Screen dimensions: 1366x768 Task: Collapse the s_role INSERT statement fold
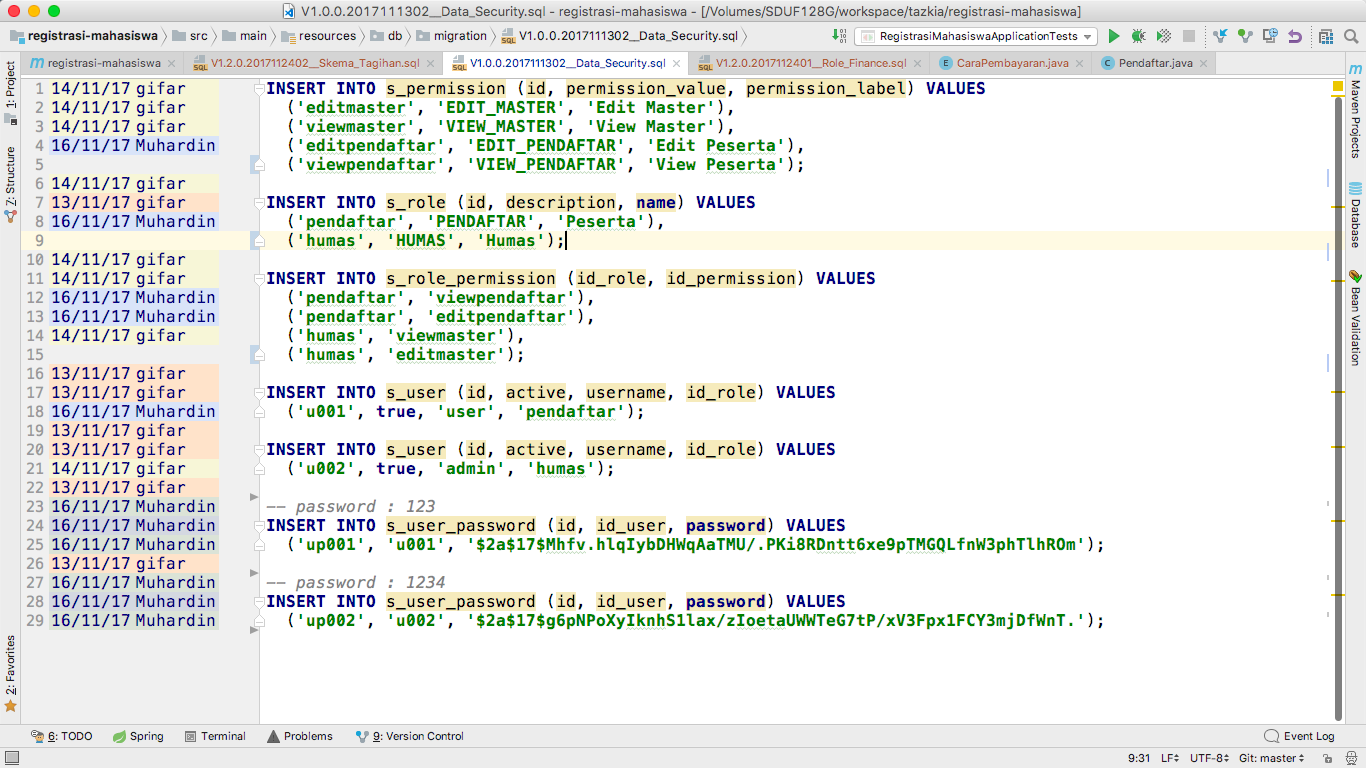pyautogui.click(x=258, y=202)
